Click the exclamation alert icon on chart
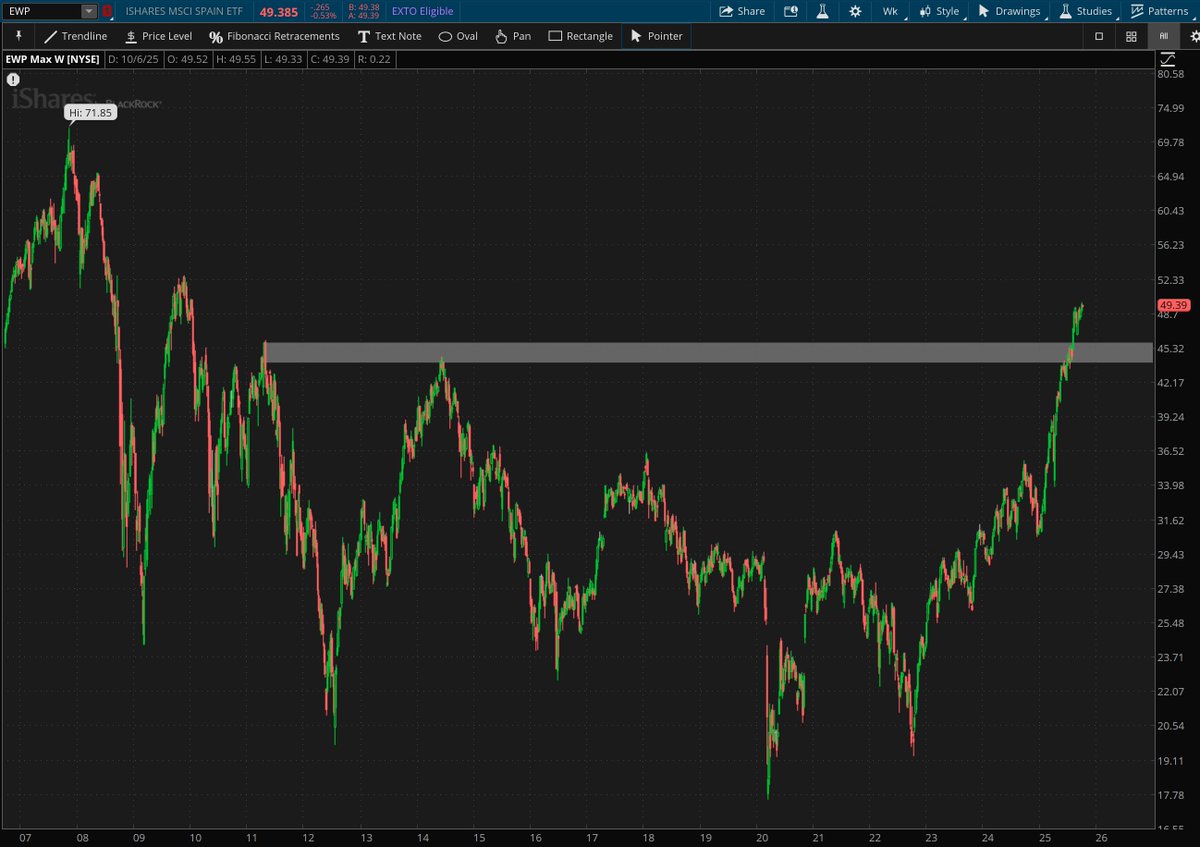The width and height of the screenshot is (1200, 847). (x=13, y=79)
